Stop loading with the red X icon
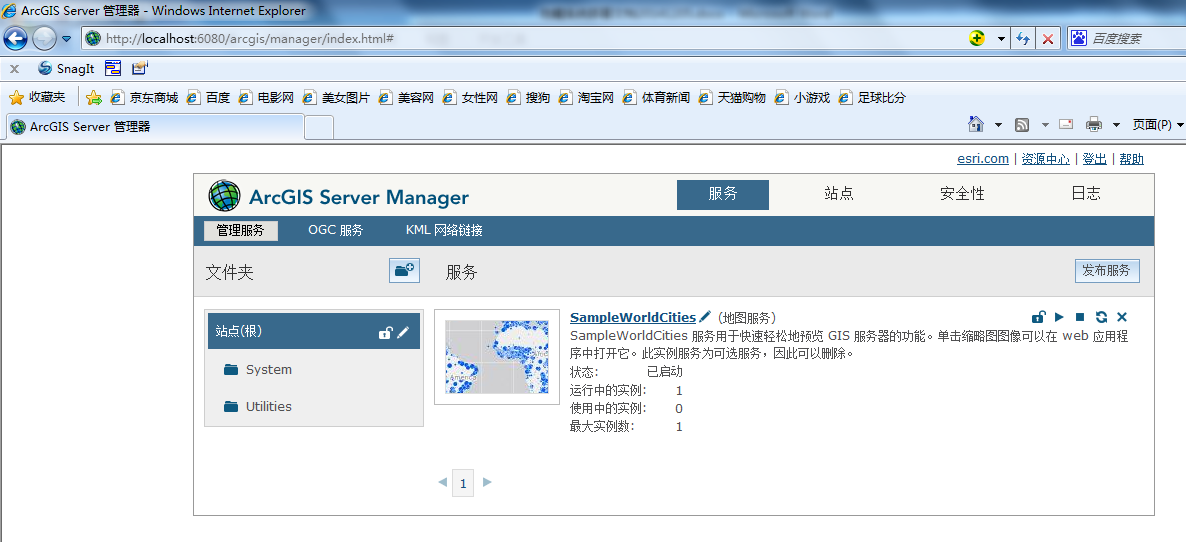This screenshot has height=542, width=1186. (x=1048, y=39)
